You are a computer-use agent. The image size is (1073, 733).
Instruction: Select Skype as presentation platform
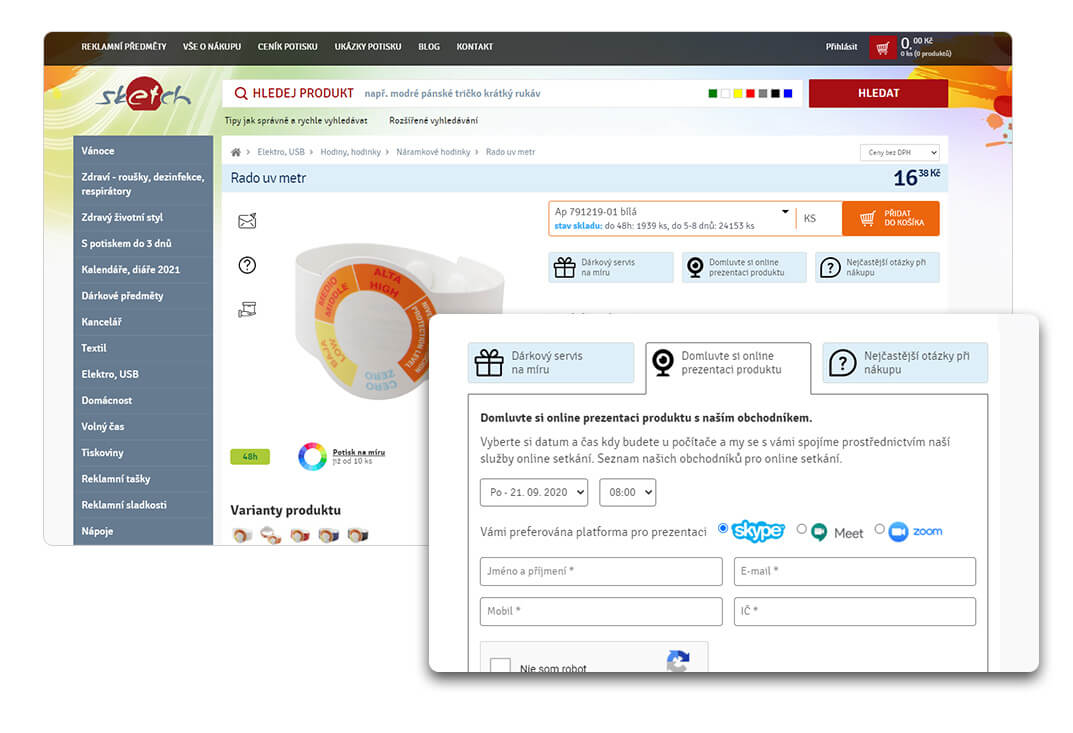(723, 530)
